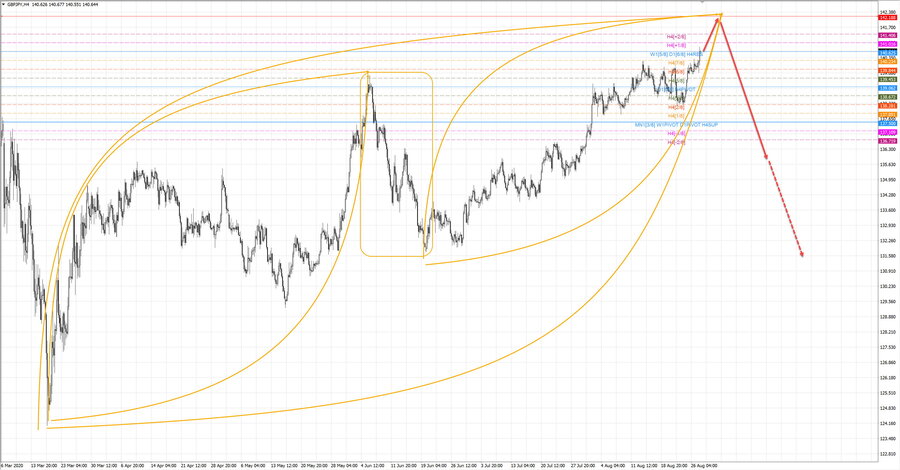
Task: Click the 124.160 price scale value
Action: click(888, 424)
